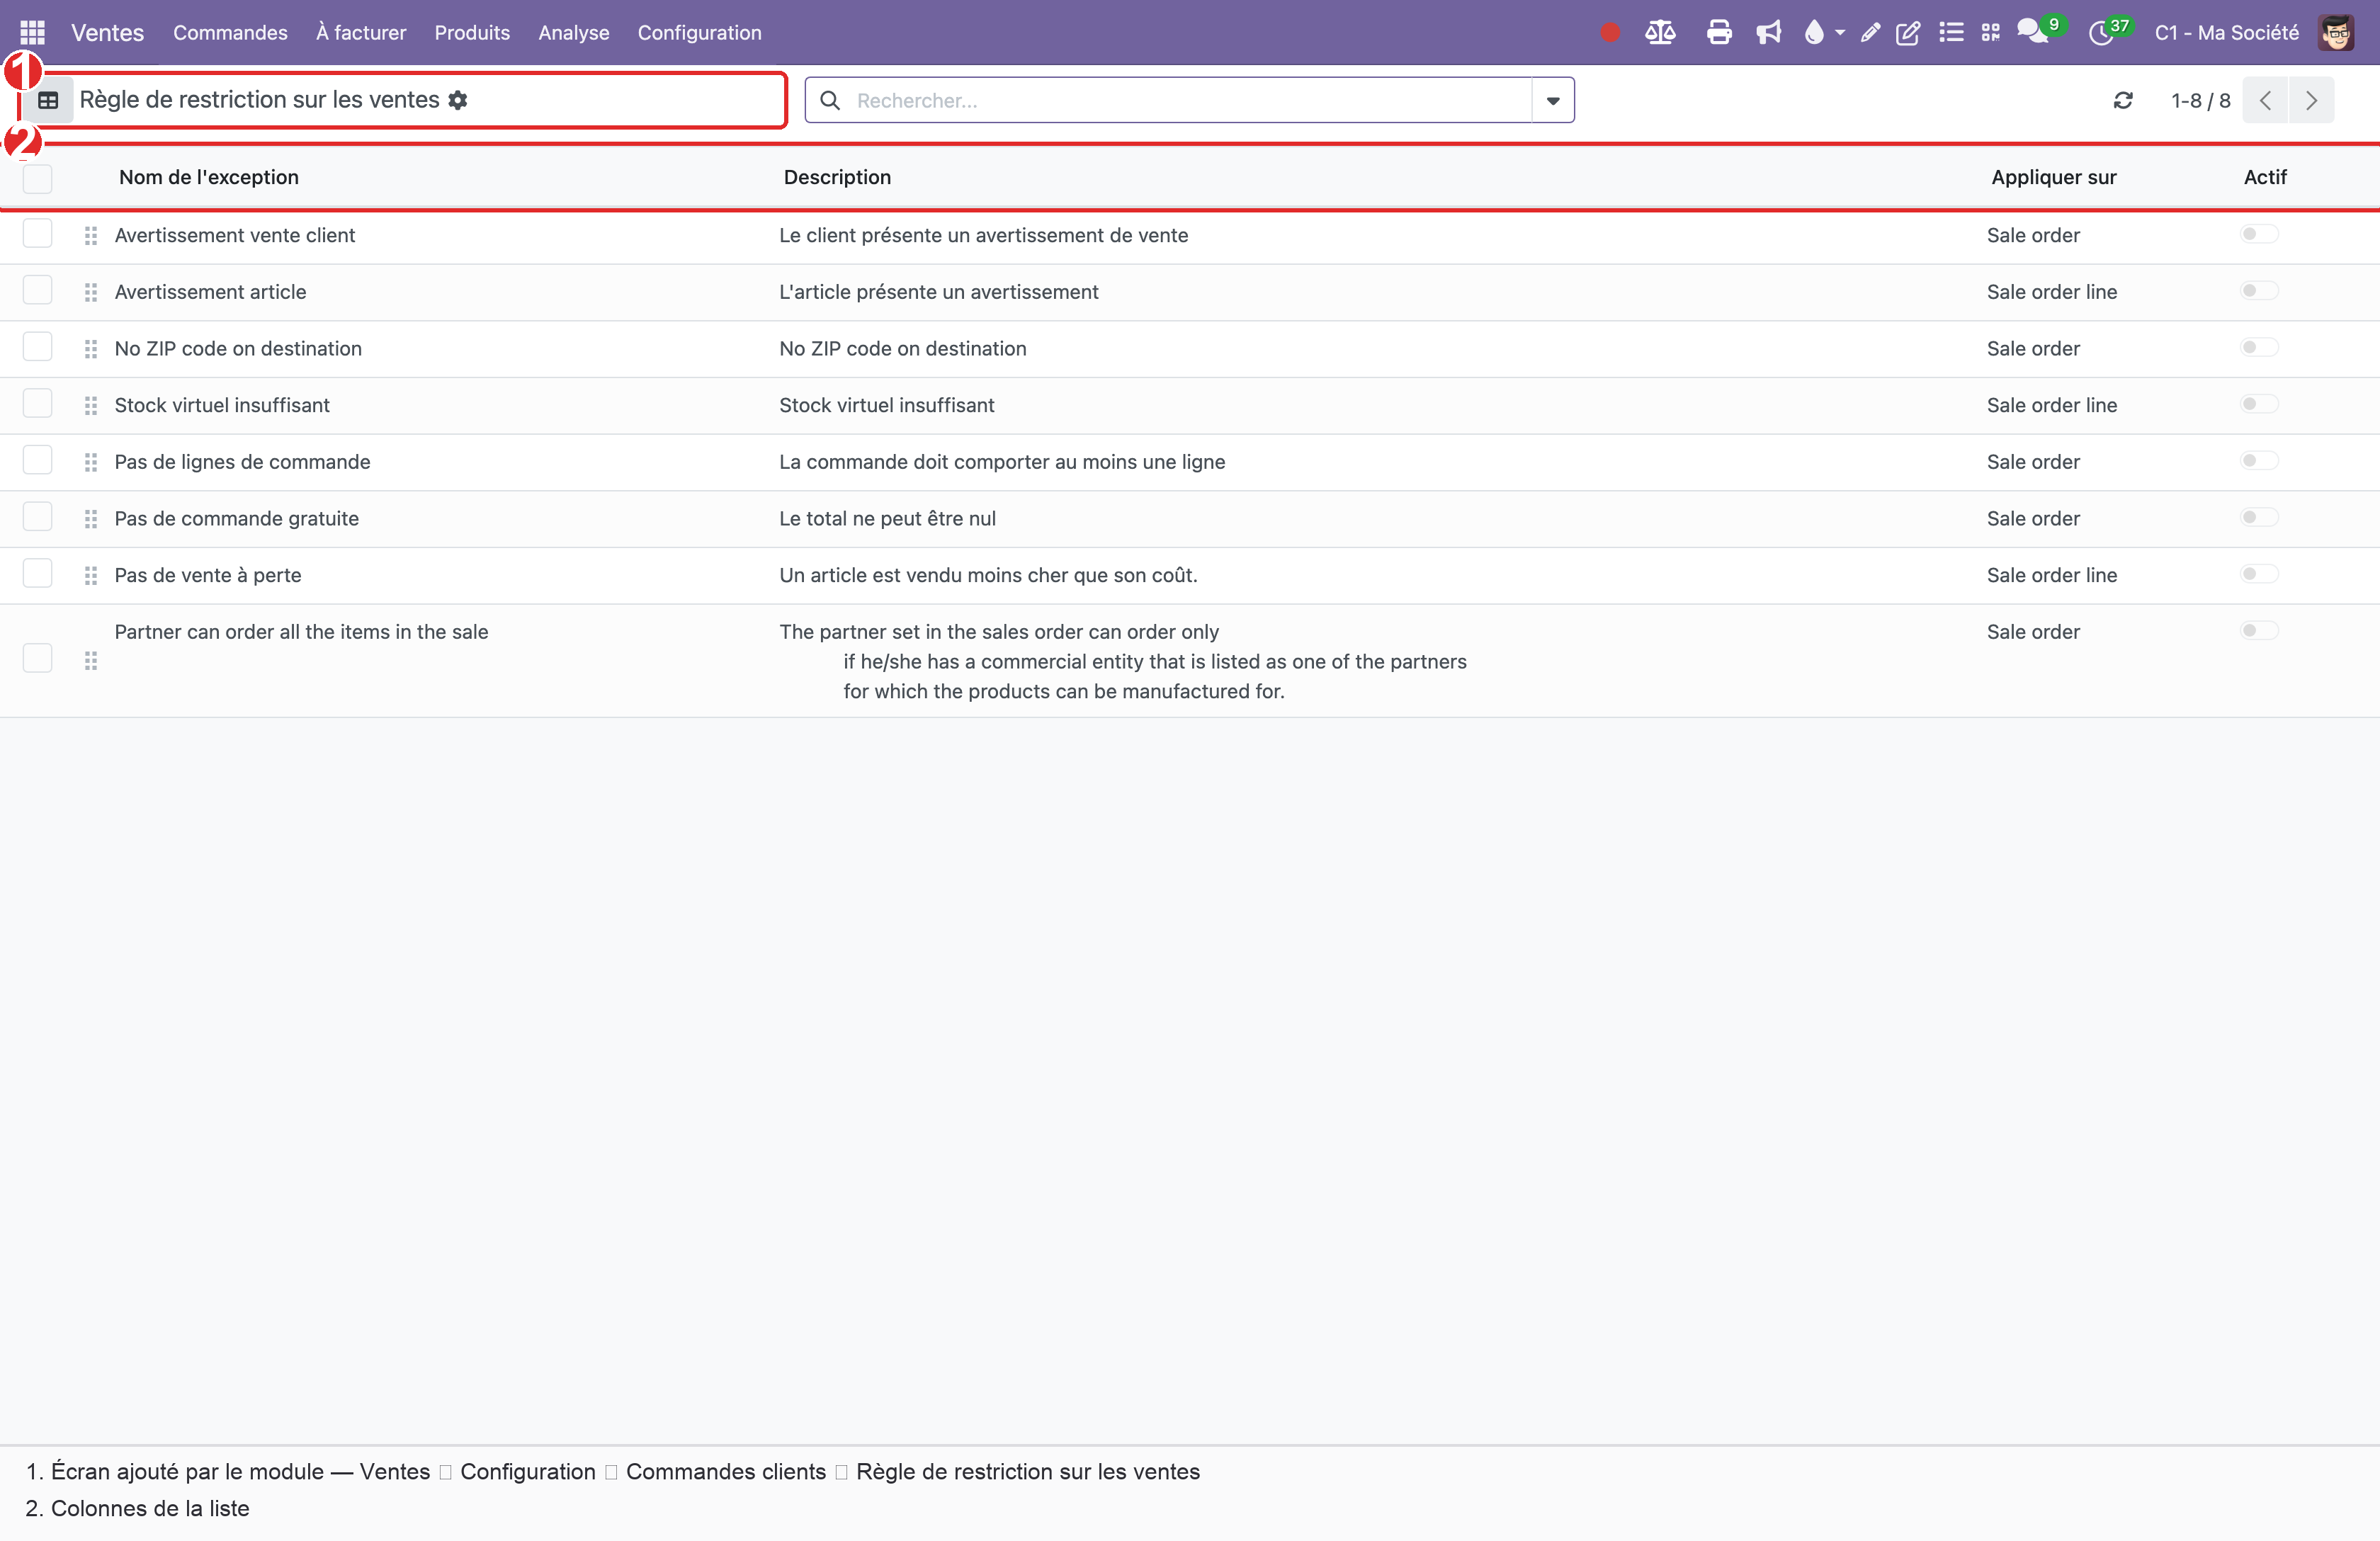Open the Configuration menu
The height and width of the screenshot is (1541, 2380).
coord(699,32)
